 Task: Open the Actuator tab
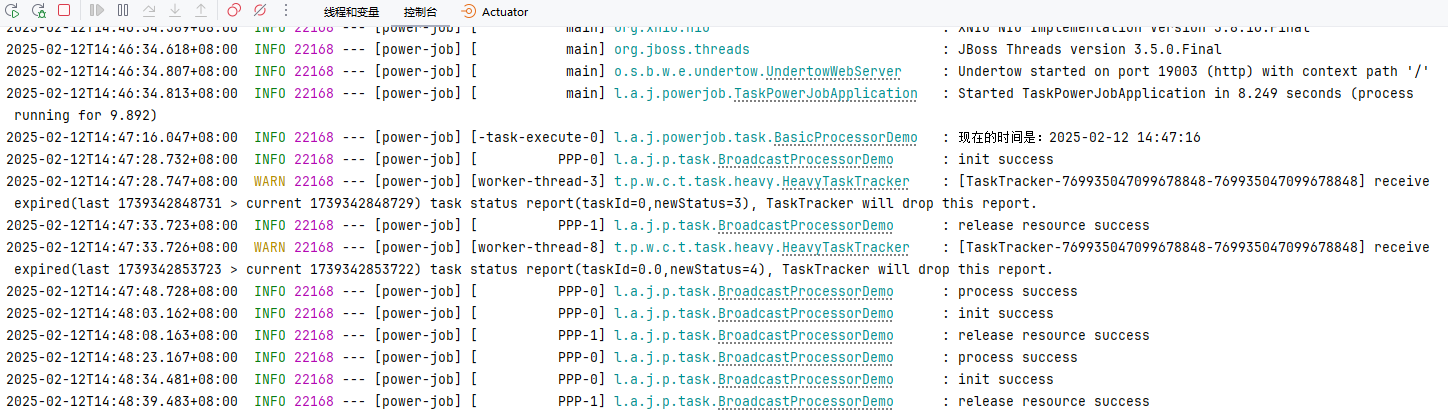point(496,12)
